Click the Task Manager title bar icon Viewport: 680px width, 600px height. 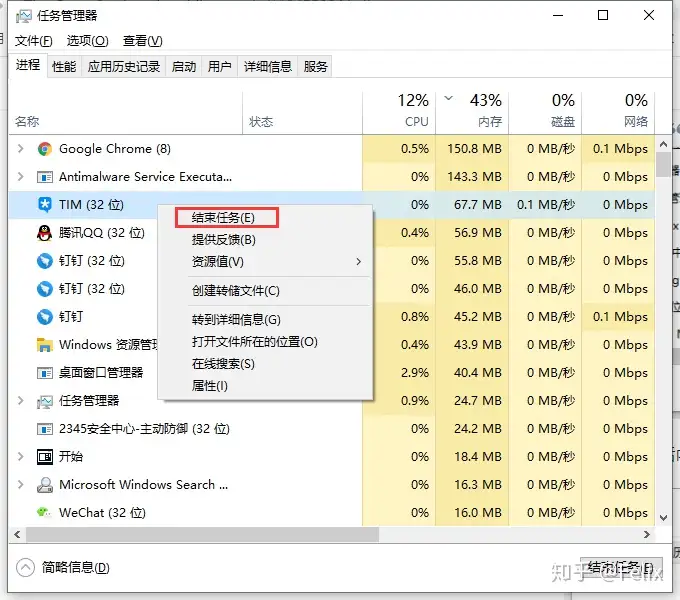tap(24, 16)
